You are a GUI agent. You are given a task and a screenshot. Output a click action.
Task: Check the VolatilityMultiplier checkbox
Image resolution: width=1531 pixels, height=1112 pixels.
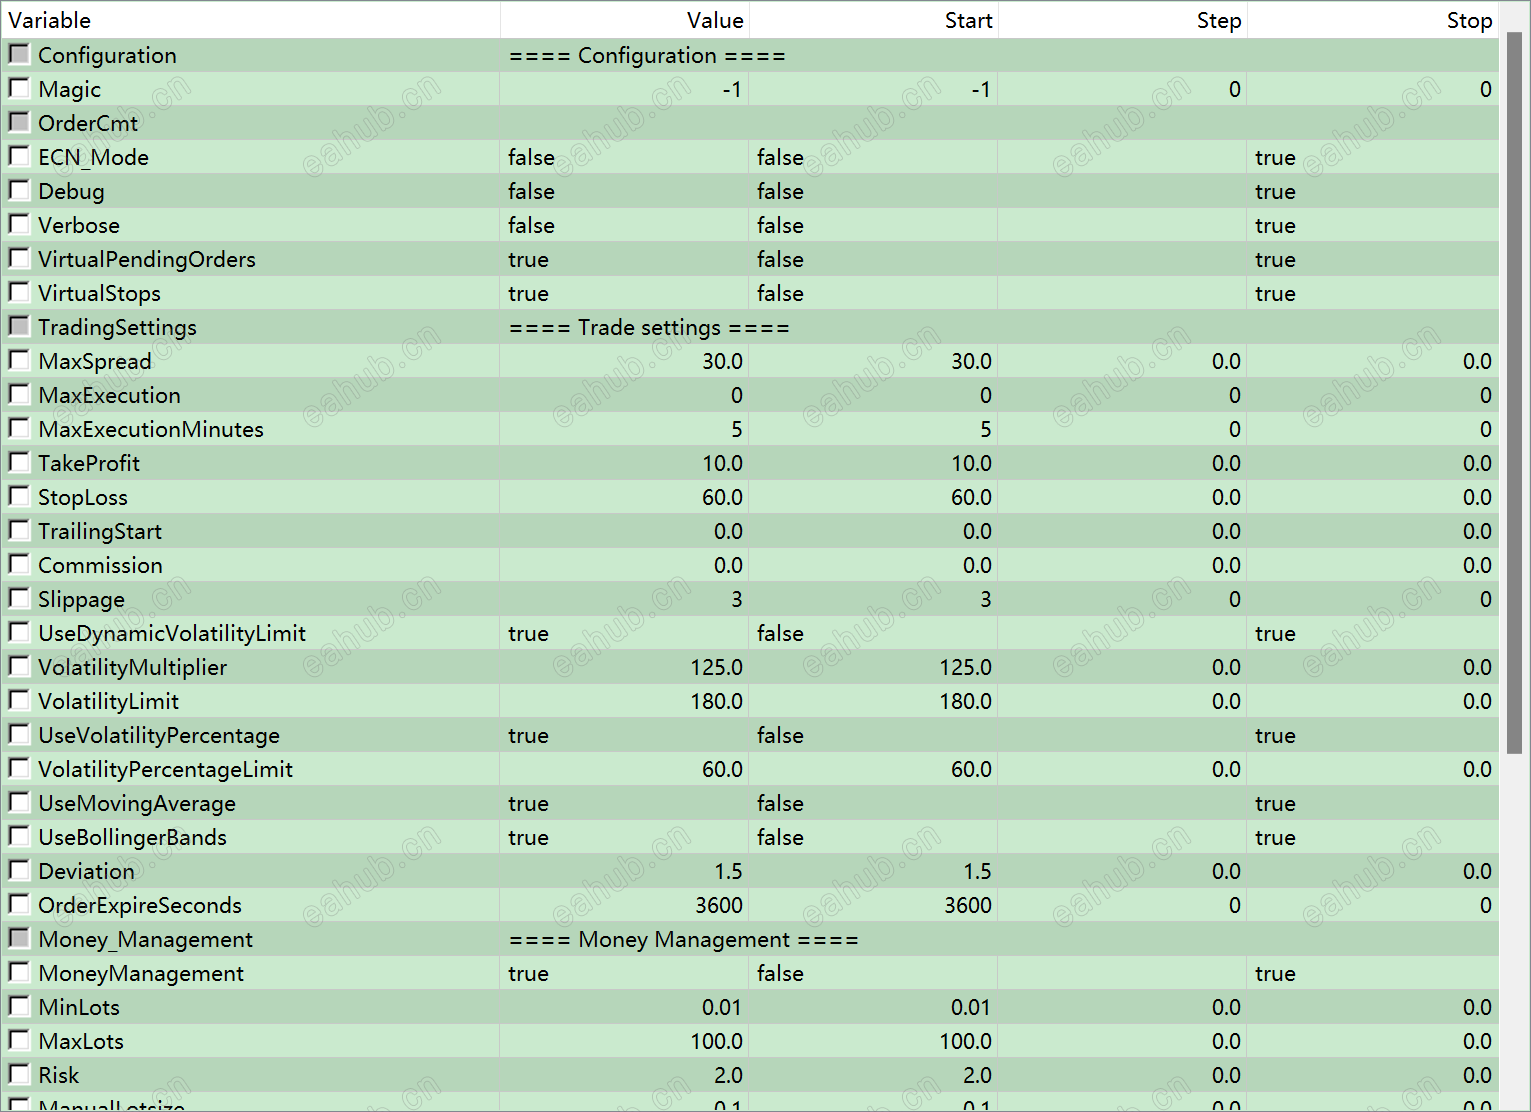[19, 666]
